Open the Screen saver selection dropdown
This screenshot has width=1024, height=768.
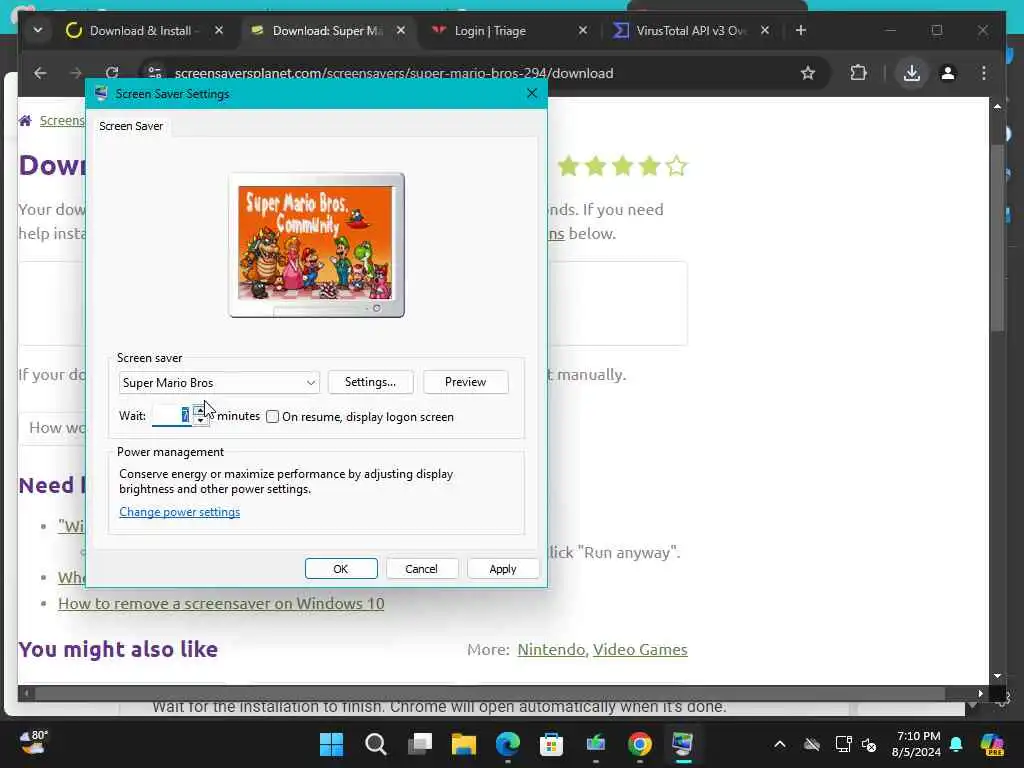219,383
